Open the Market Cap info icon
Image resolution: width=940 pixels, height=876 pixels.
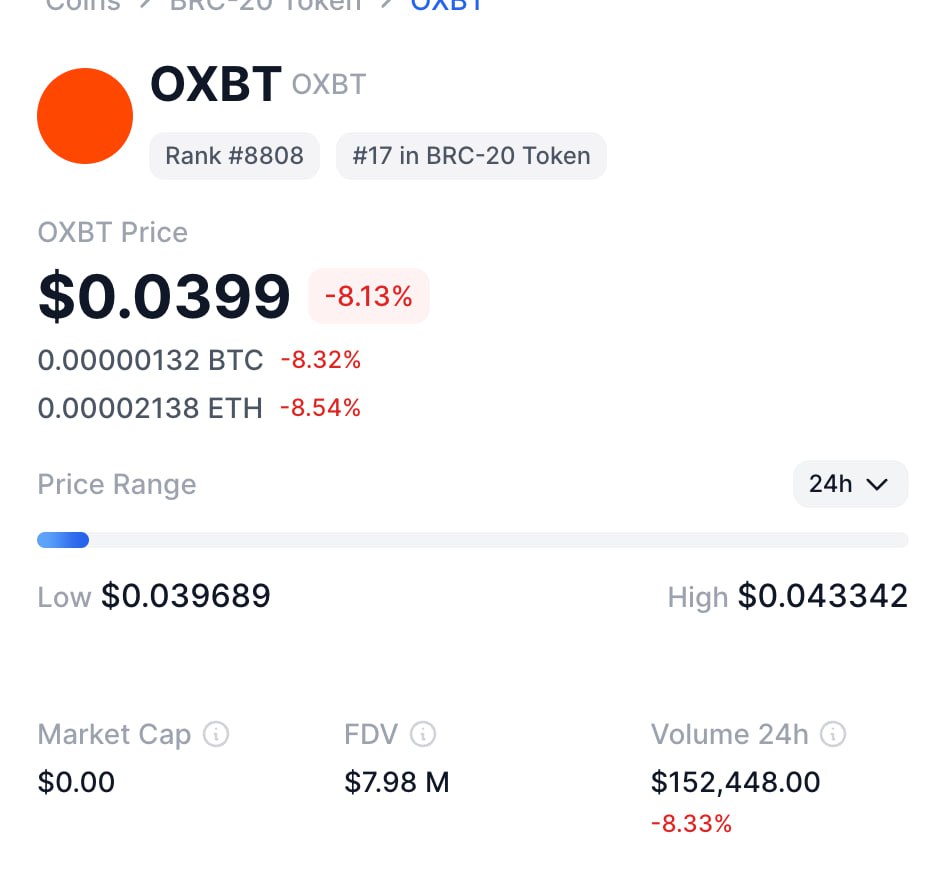[x=216, y=734]
